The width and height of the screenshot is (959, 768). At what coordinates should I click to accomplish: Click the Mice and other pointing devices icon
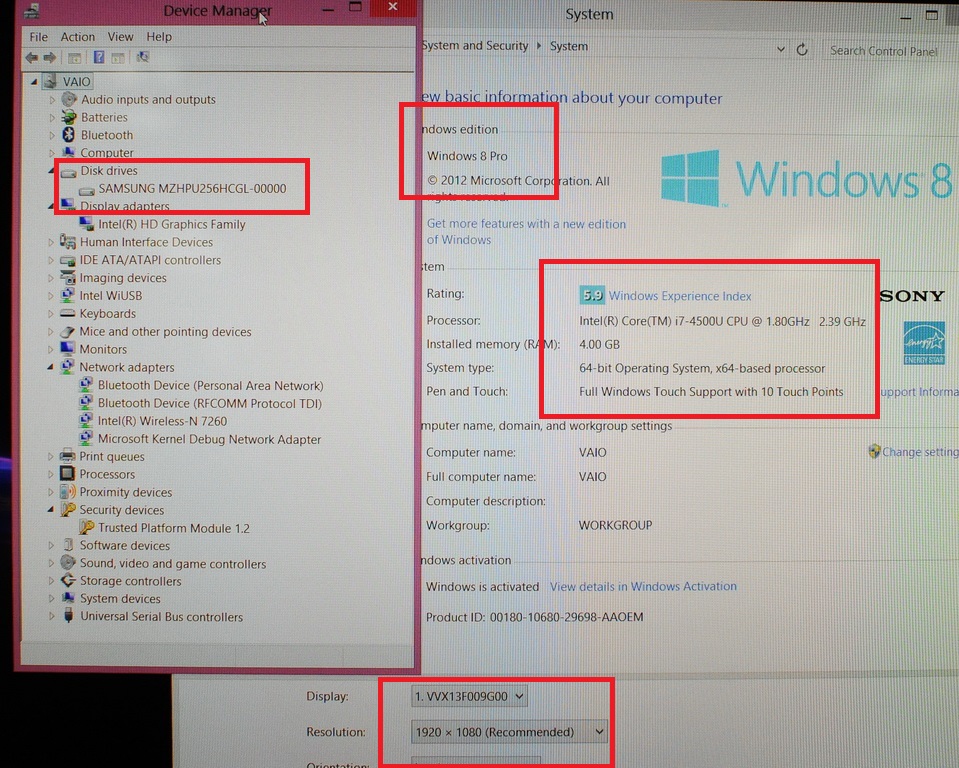coord(67,331)
